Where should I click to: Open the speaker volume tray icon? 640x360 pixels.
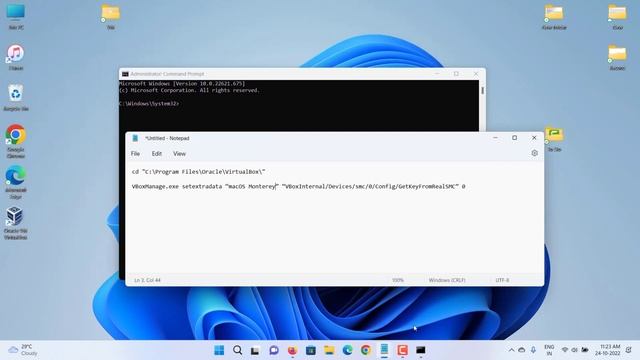point(574,350)
